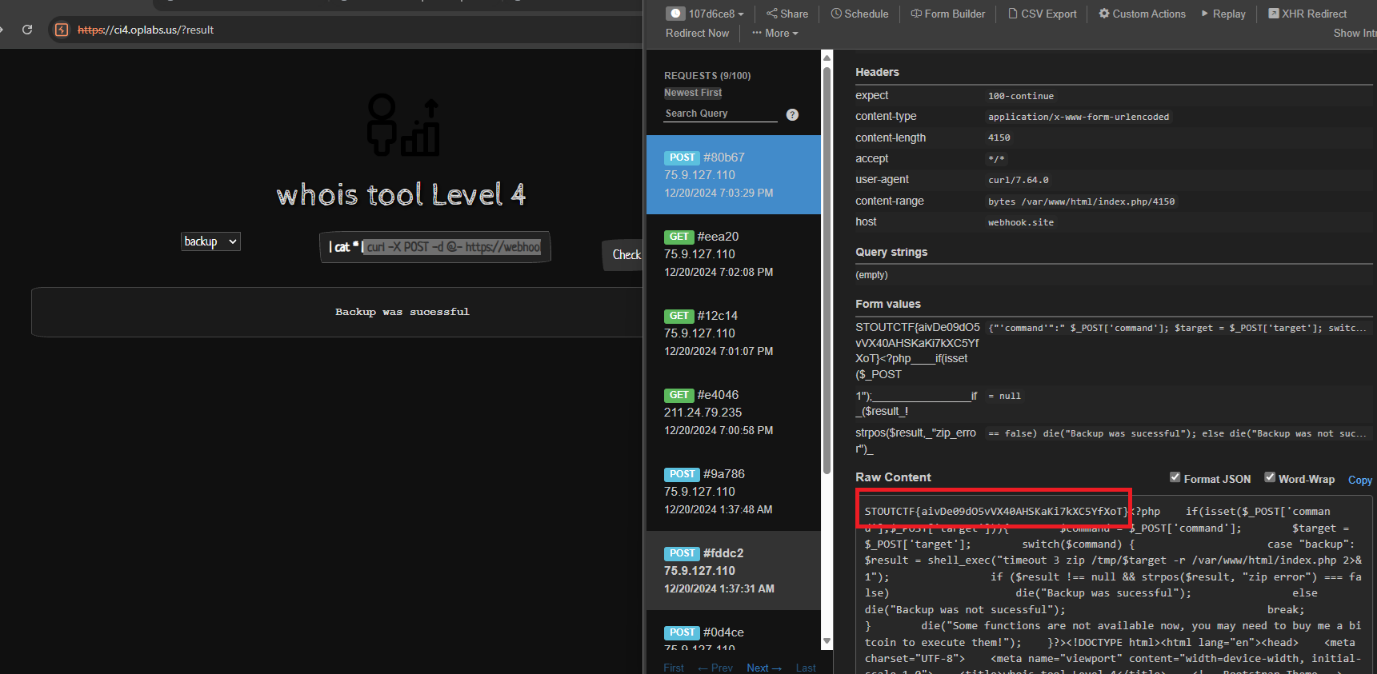Open Custom Actions
The width and height of the screenshot is (1377, 674).
[x=1142, y=14]
